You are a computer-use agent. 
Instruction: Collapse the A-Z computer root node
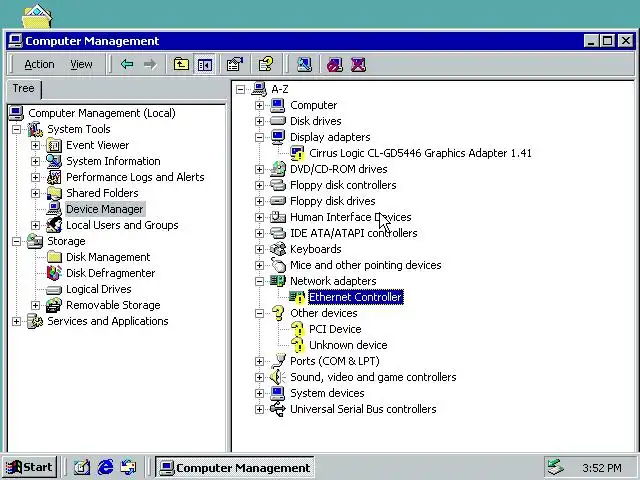[240, 89]
